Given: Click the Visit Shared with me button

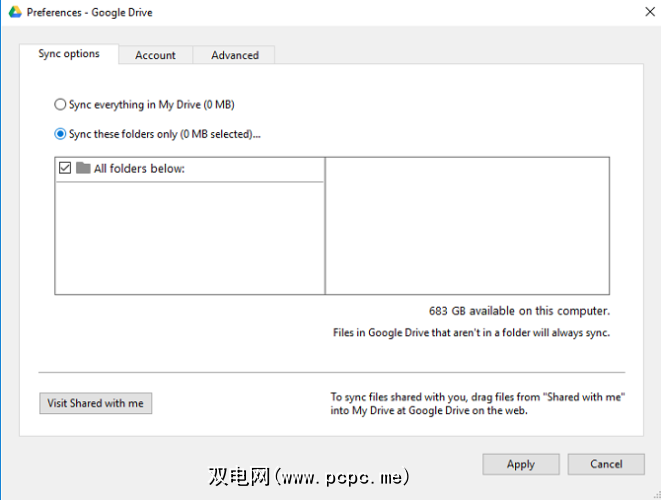Looking at the screenshot, I should coord(96,403).
